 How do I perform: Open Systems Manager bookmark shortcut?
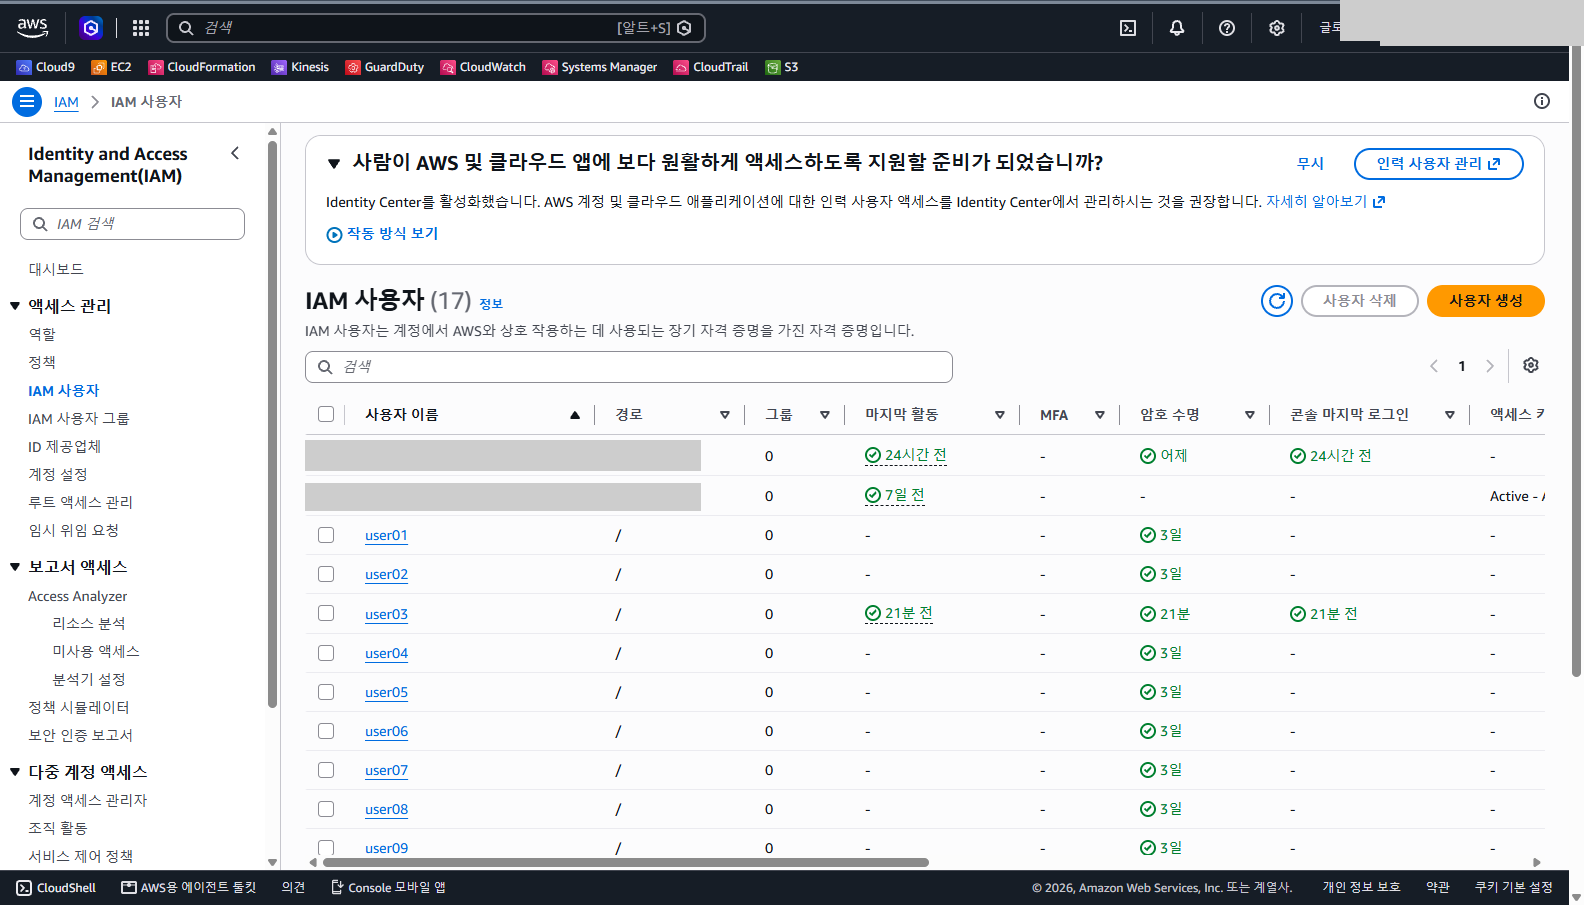600,67
